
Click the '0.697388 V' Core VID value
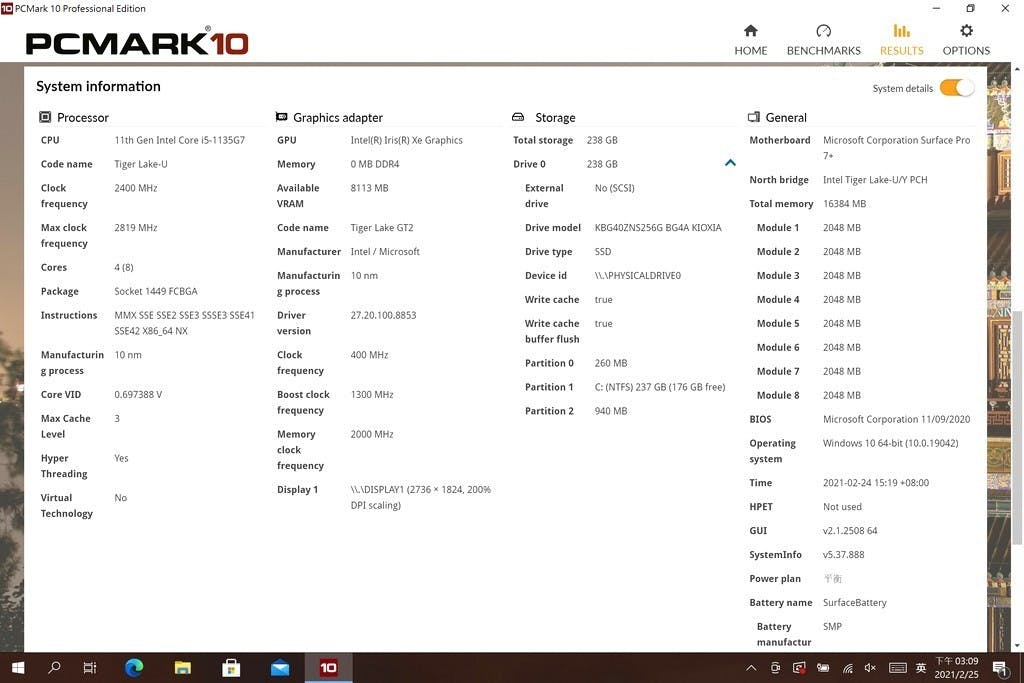pos(138,394)
